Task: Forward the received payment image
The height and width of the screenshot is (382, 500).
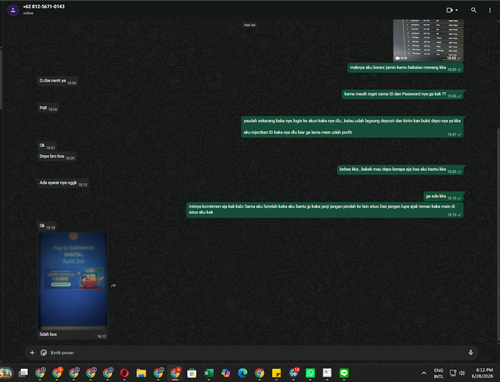Action: [114, 286]
